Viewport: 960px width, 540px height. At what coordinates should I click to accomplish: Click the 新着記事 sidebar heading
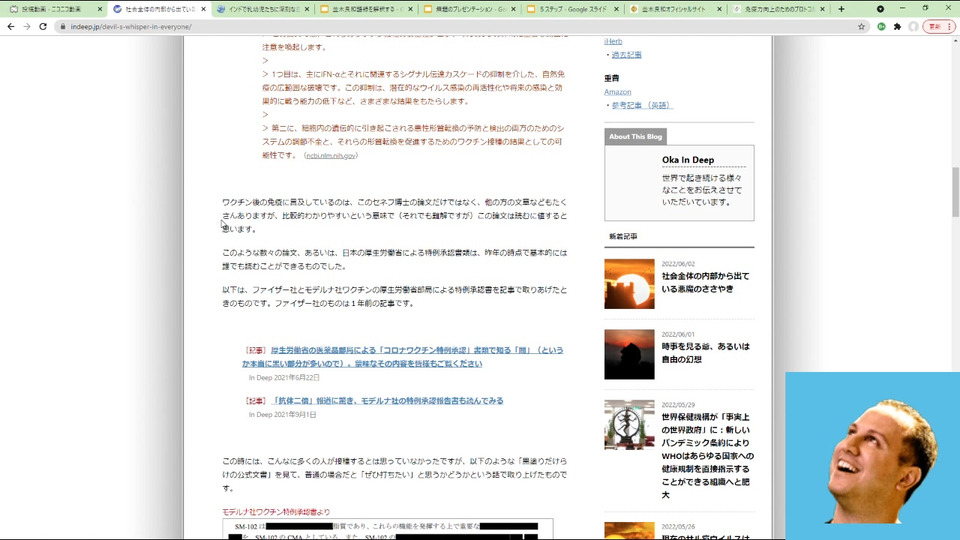click(x=623, y=236)
